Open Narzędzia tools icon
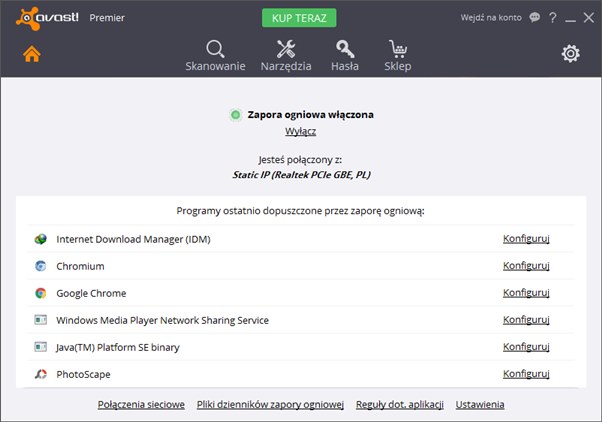This screenshot has height=422, width=602. pyautogui.click(x=286, y=49)
